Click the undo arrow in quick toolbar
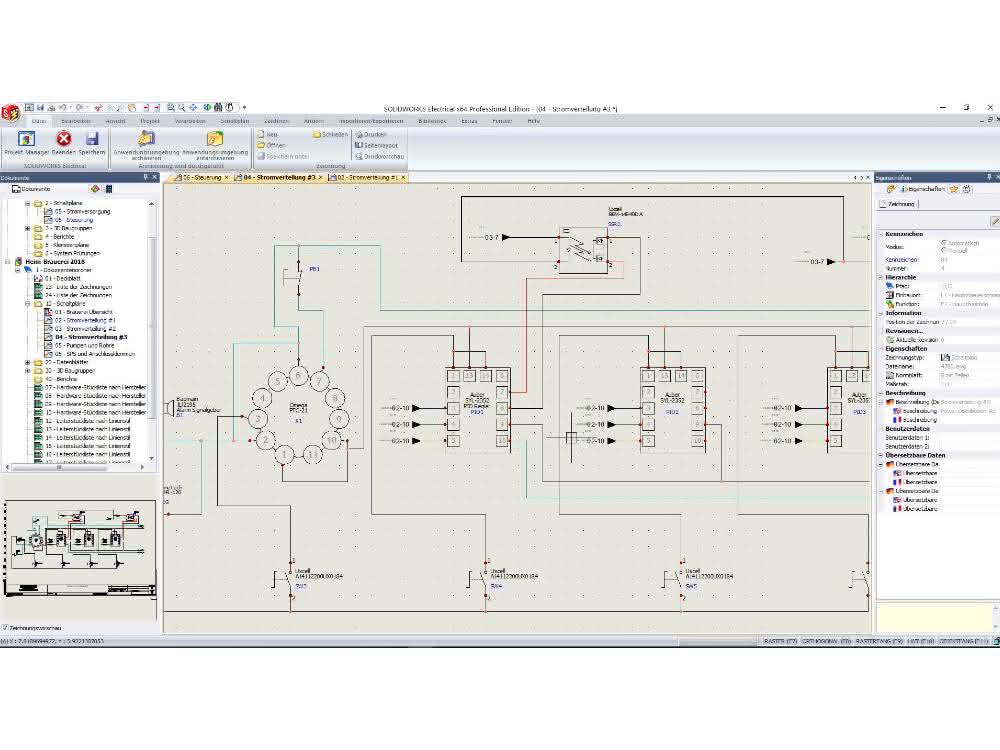Screen dimensions: 1000x750 [63, 108]
